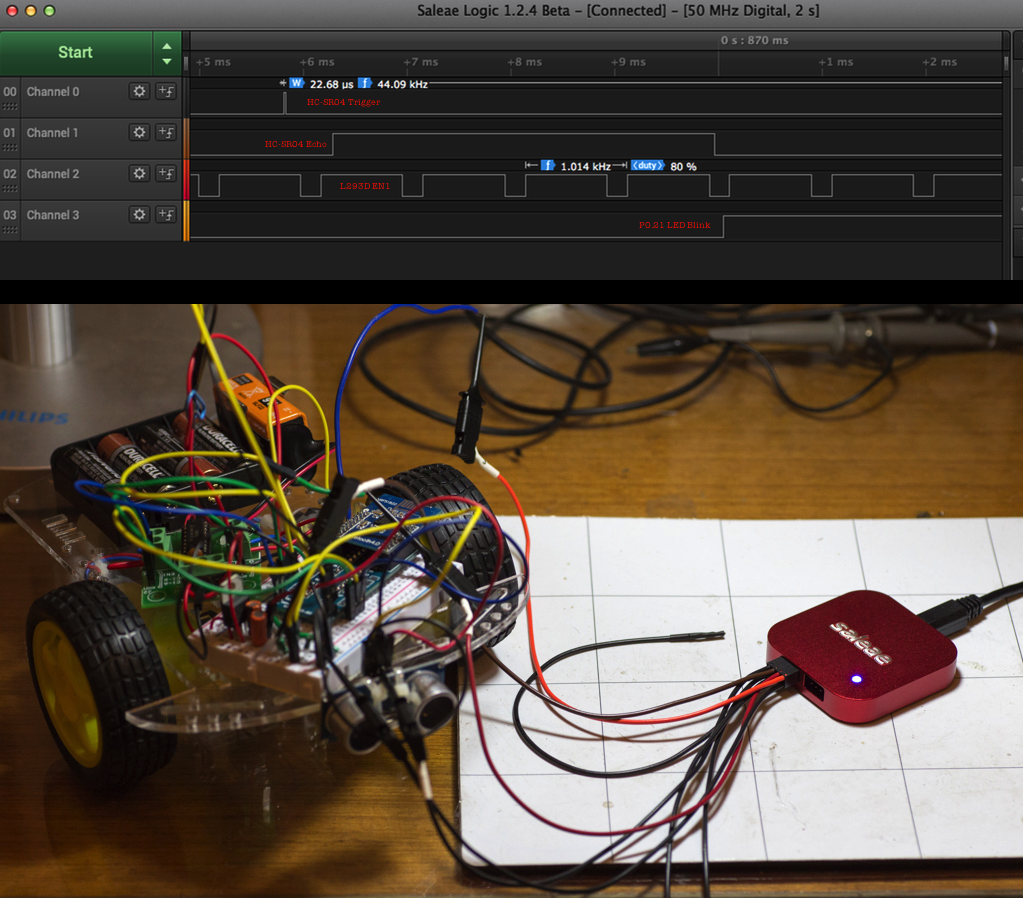Set trigger edge on Channel 3
This screenshot has height=898, width=1023.
[166, 214]
